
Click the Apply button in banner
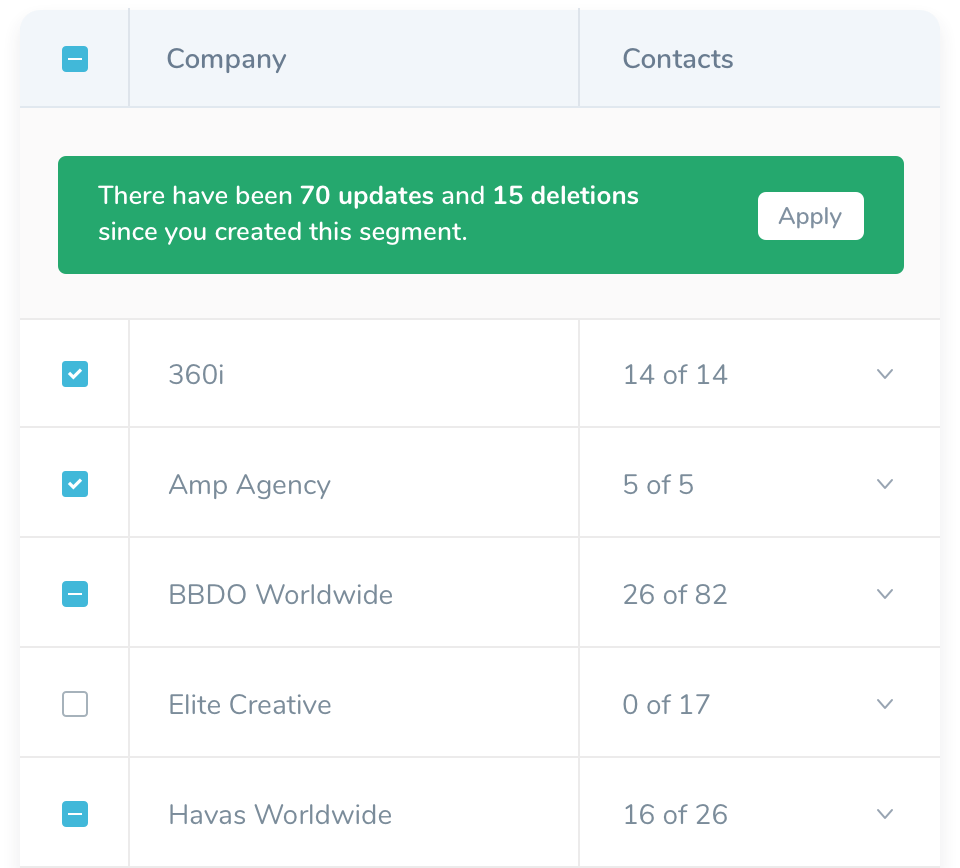[x=810, y=216]
